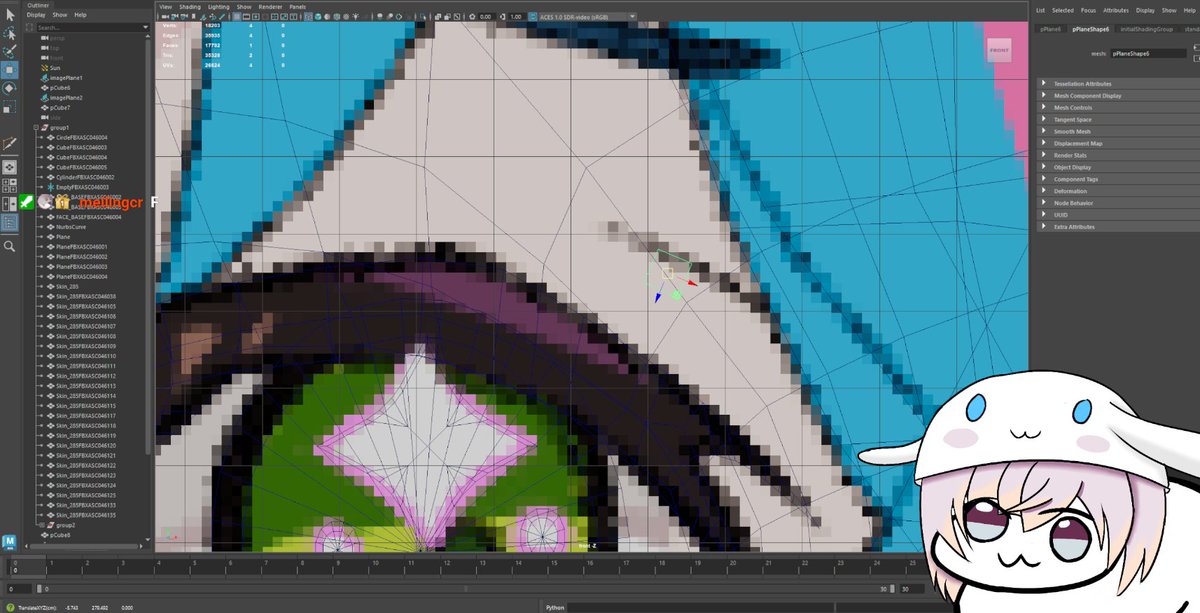Click the viewport gamma value field

515,17
